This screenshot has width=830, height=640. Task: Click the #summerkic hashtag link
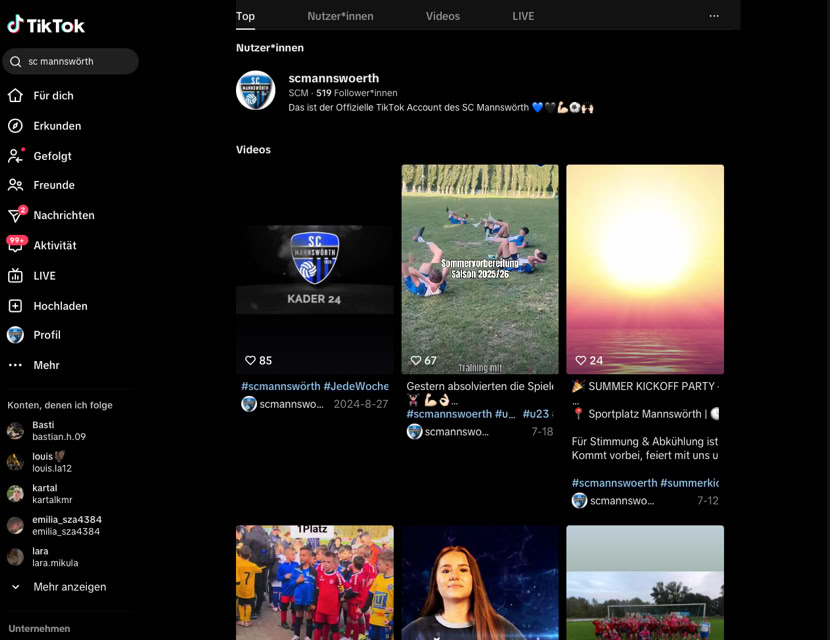[x=690, y=483]
